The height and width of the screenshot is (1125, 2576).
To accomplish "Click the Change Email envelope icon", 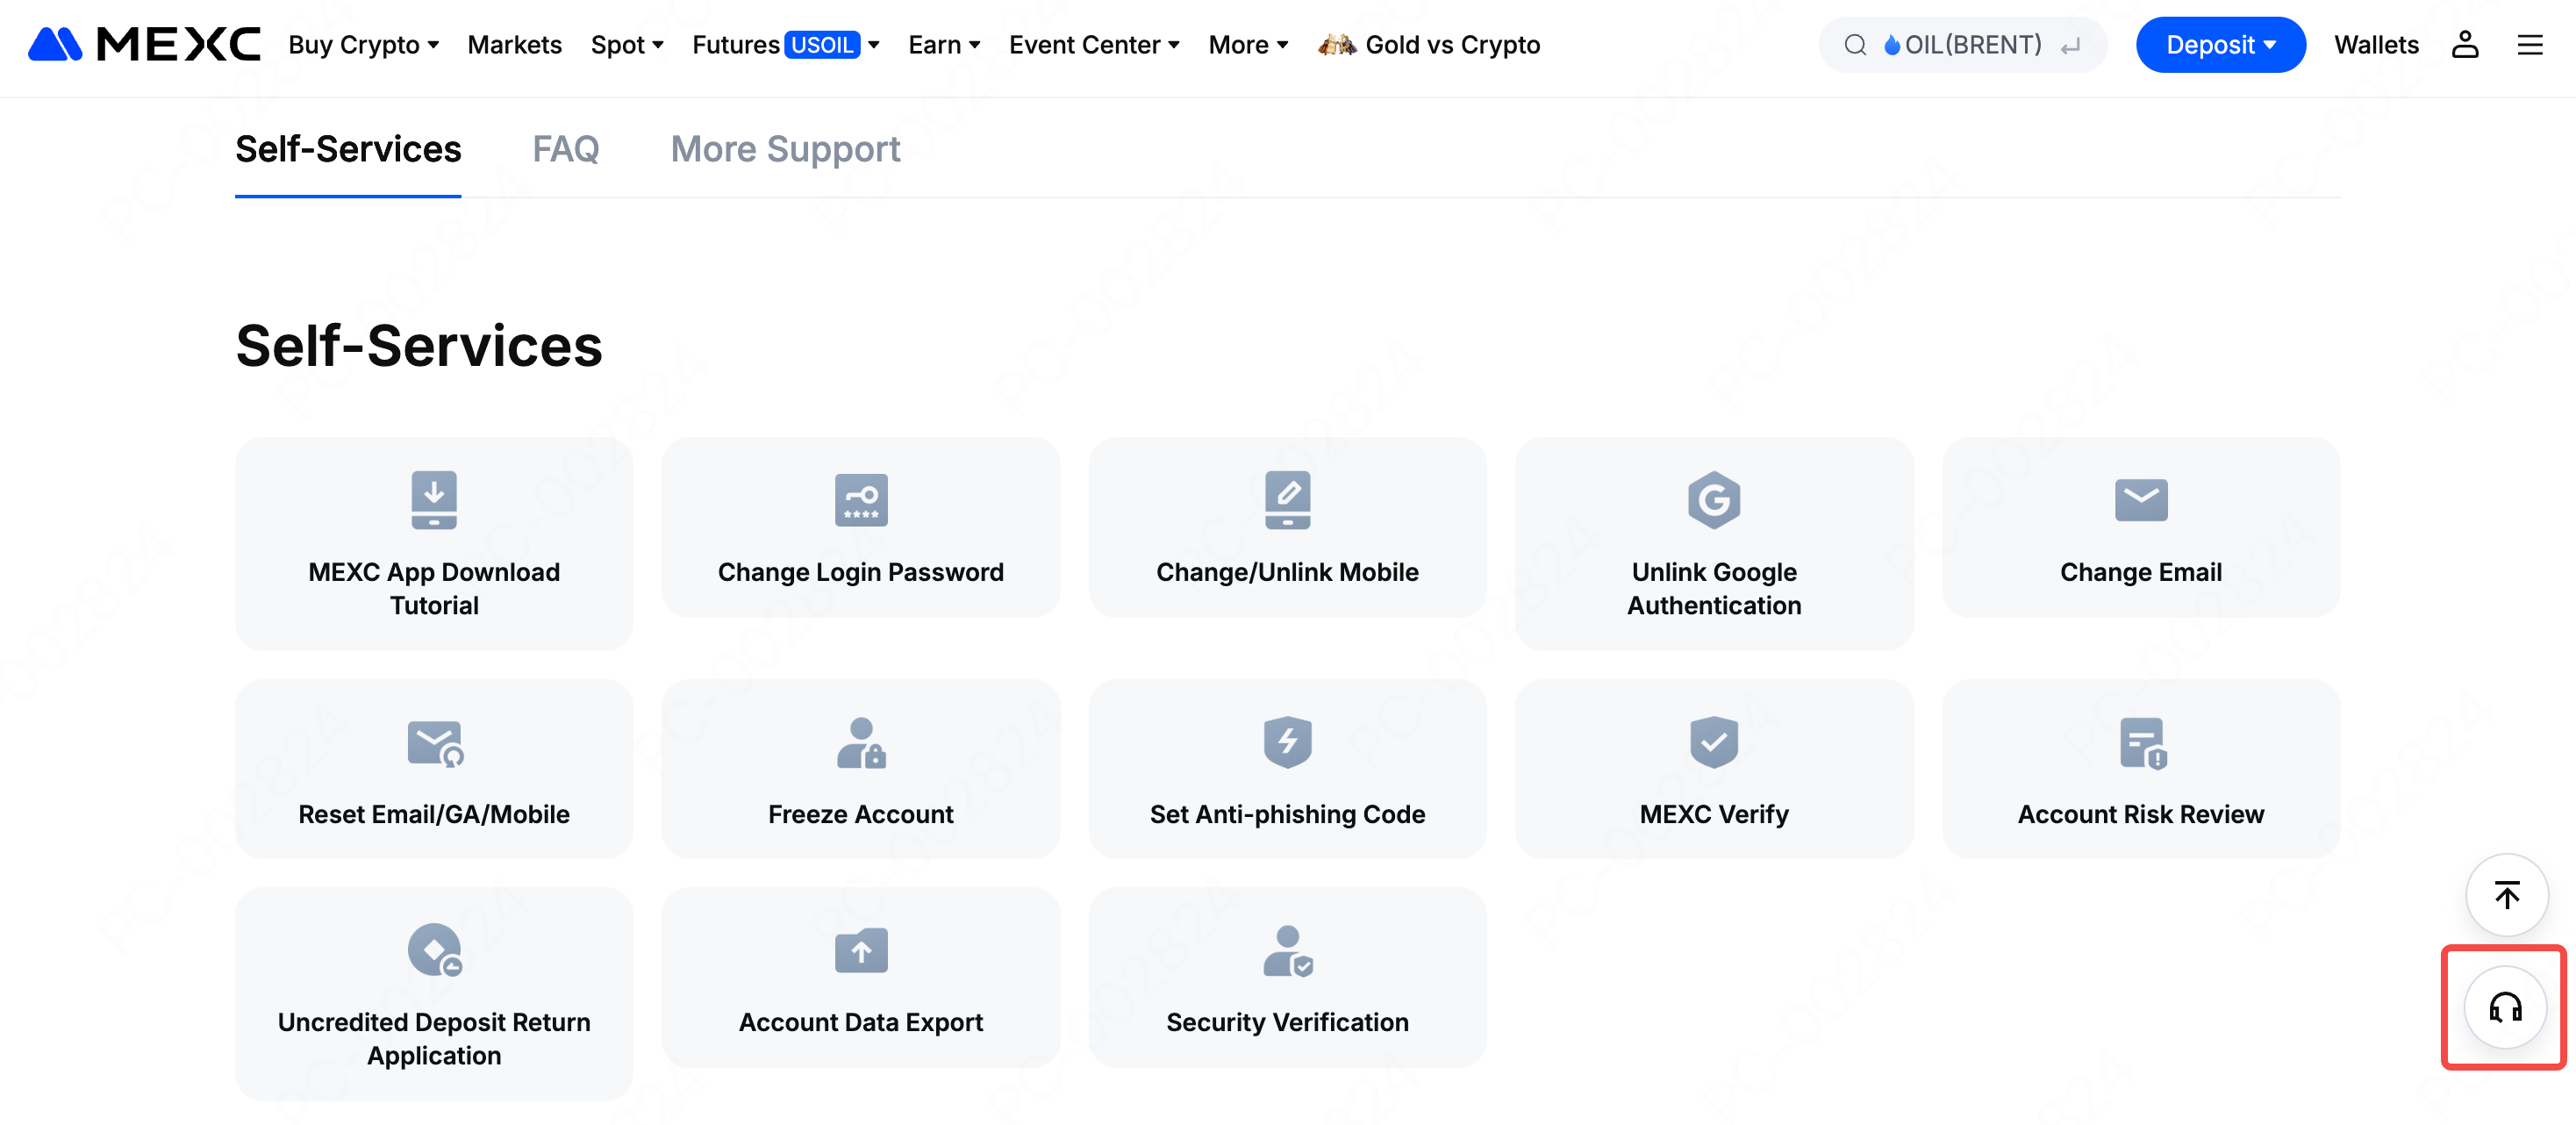I will [2141, 500].
